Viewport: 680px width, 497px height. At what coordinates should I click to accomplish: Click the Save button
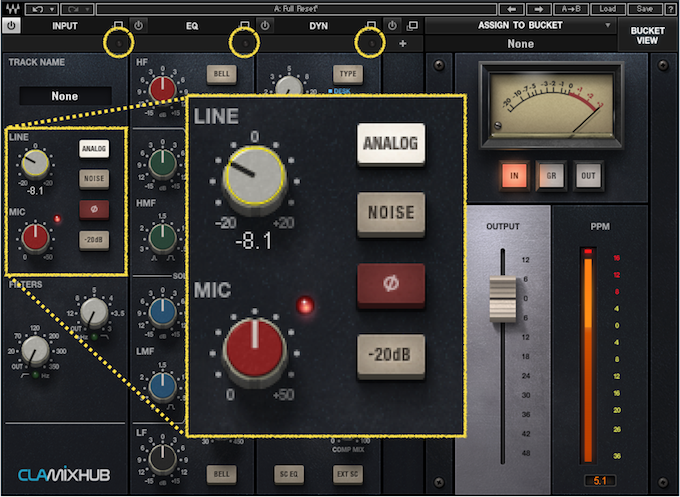point(644,9)
